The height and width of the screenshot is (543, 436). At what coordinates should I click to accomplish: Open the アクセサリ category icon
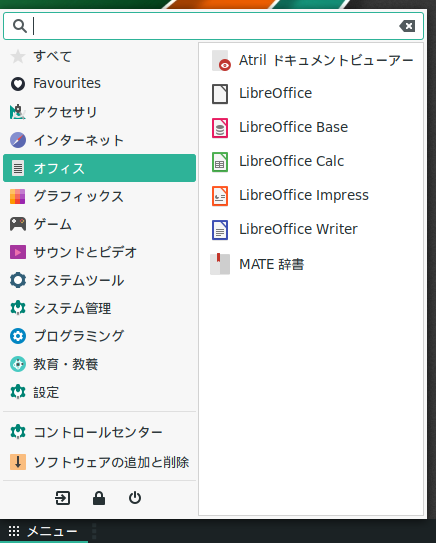[18, 112]
